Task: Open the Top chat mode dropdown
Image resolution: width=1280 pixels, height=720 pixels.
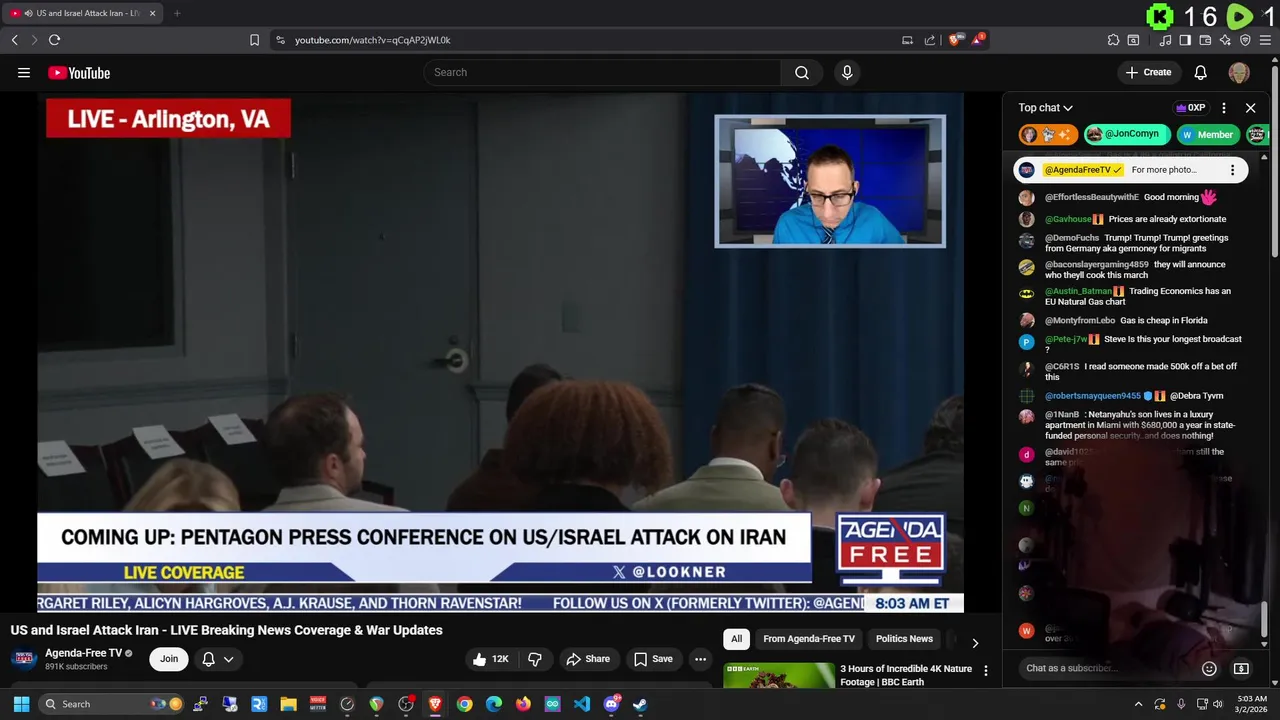Action: 1046,108
